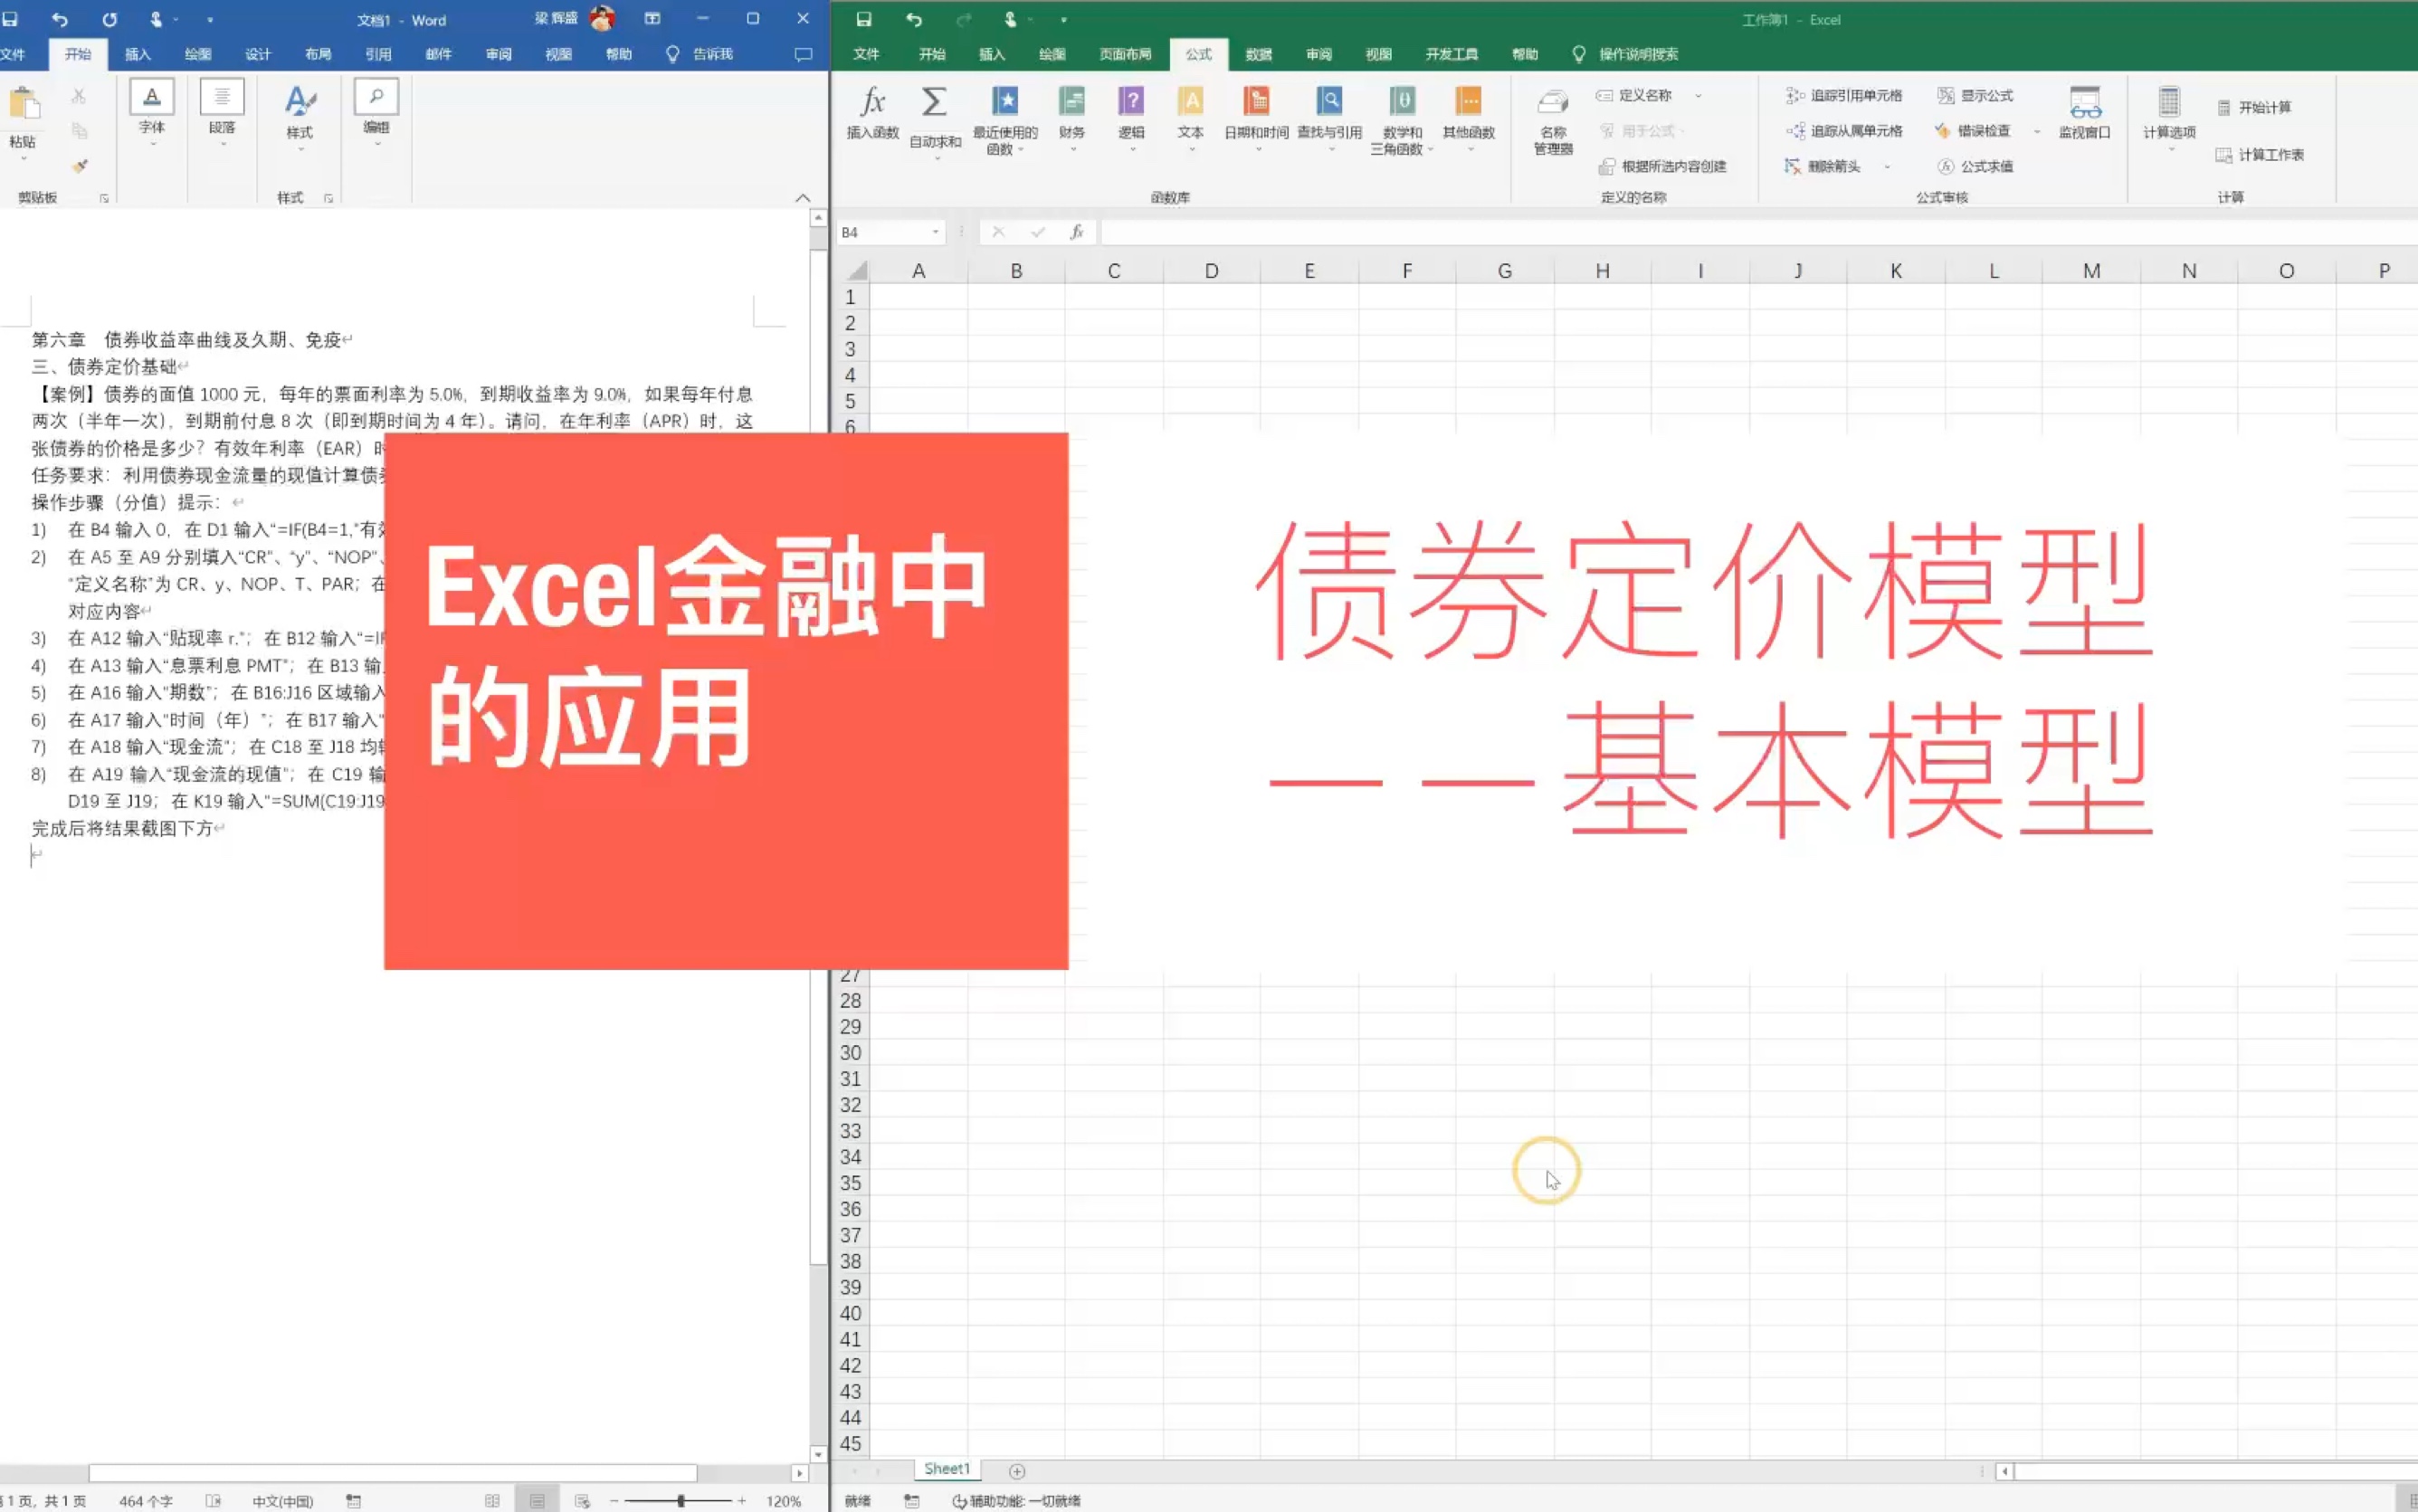Click Calculate Now button
The height and width of the screenshot is (1512, 2418).
pyautogui.click(x=2254, y=107)
